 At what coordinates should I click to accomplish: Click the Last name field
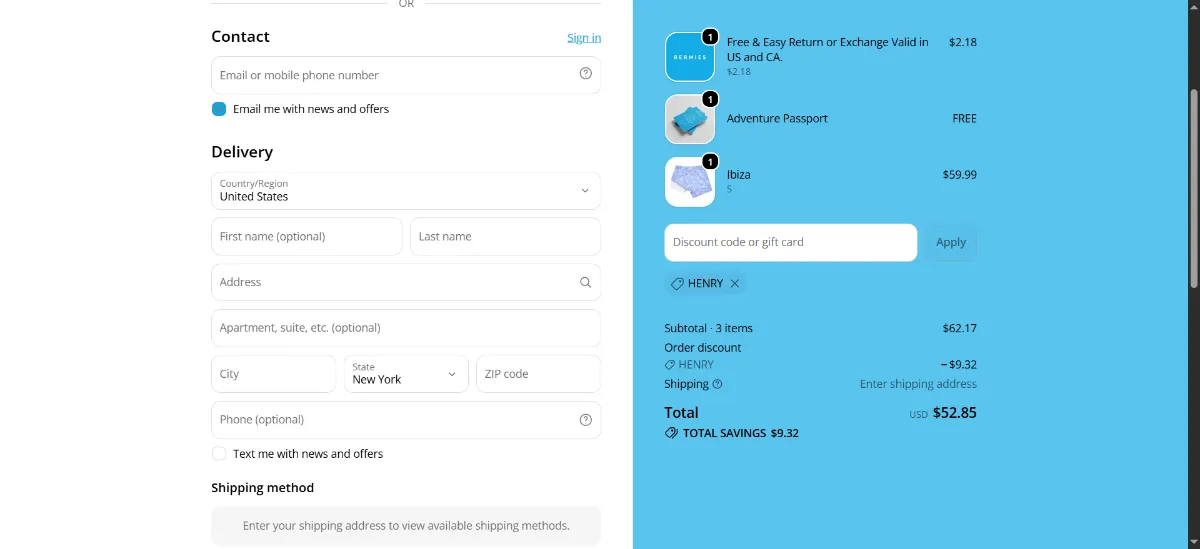(505, 237)
